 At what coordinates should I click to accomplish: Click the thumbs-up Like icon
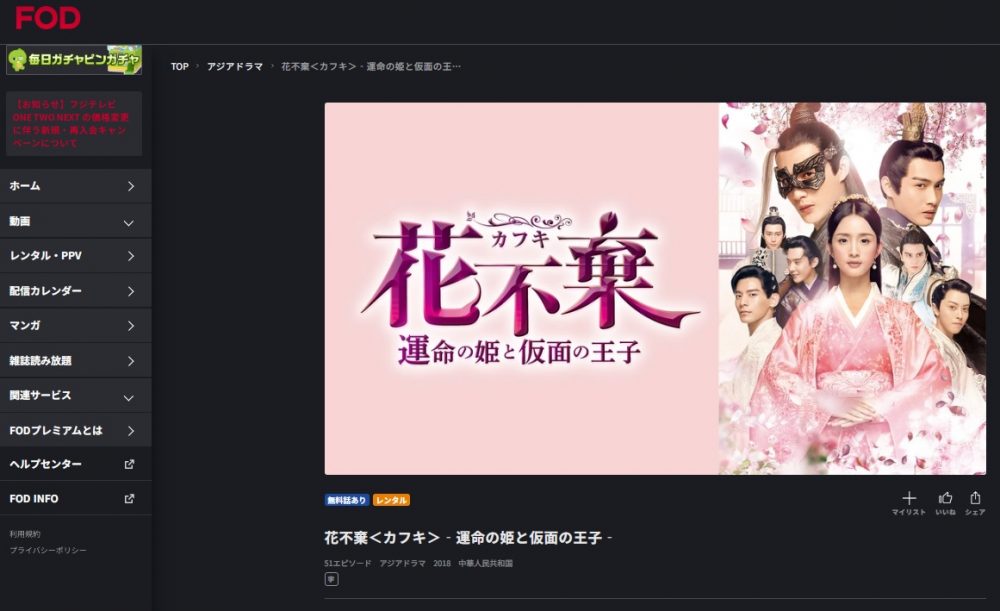pyautogui.click(x=945, y=498)
